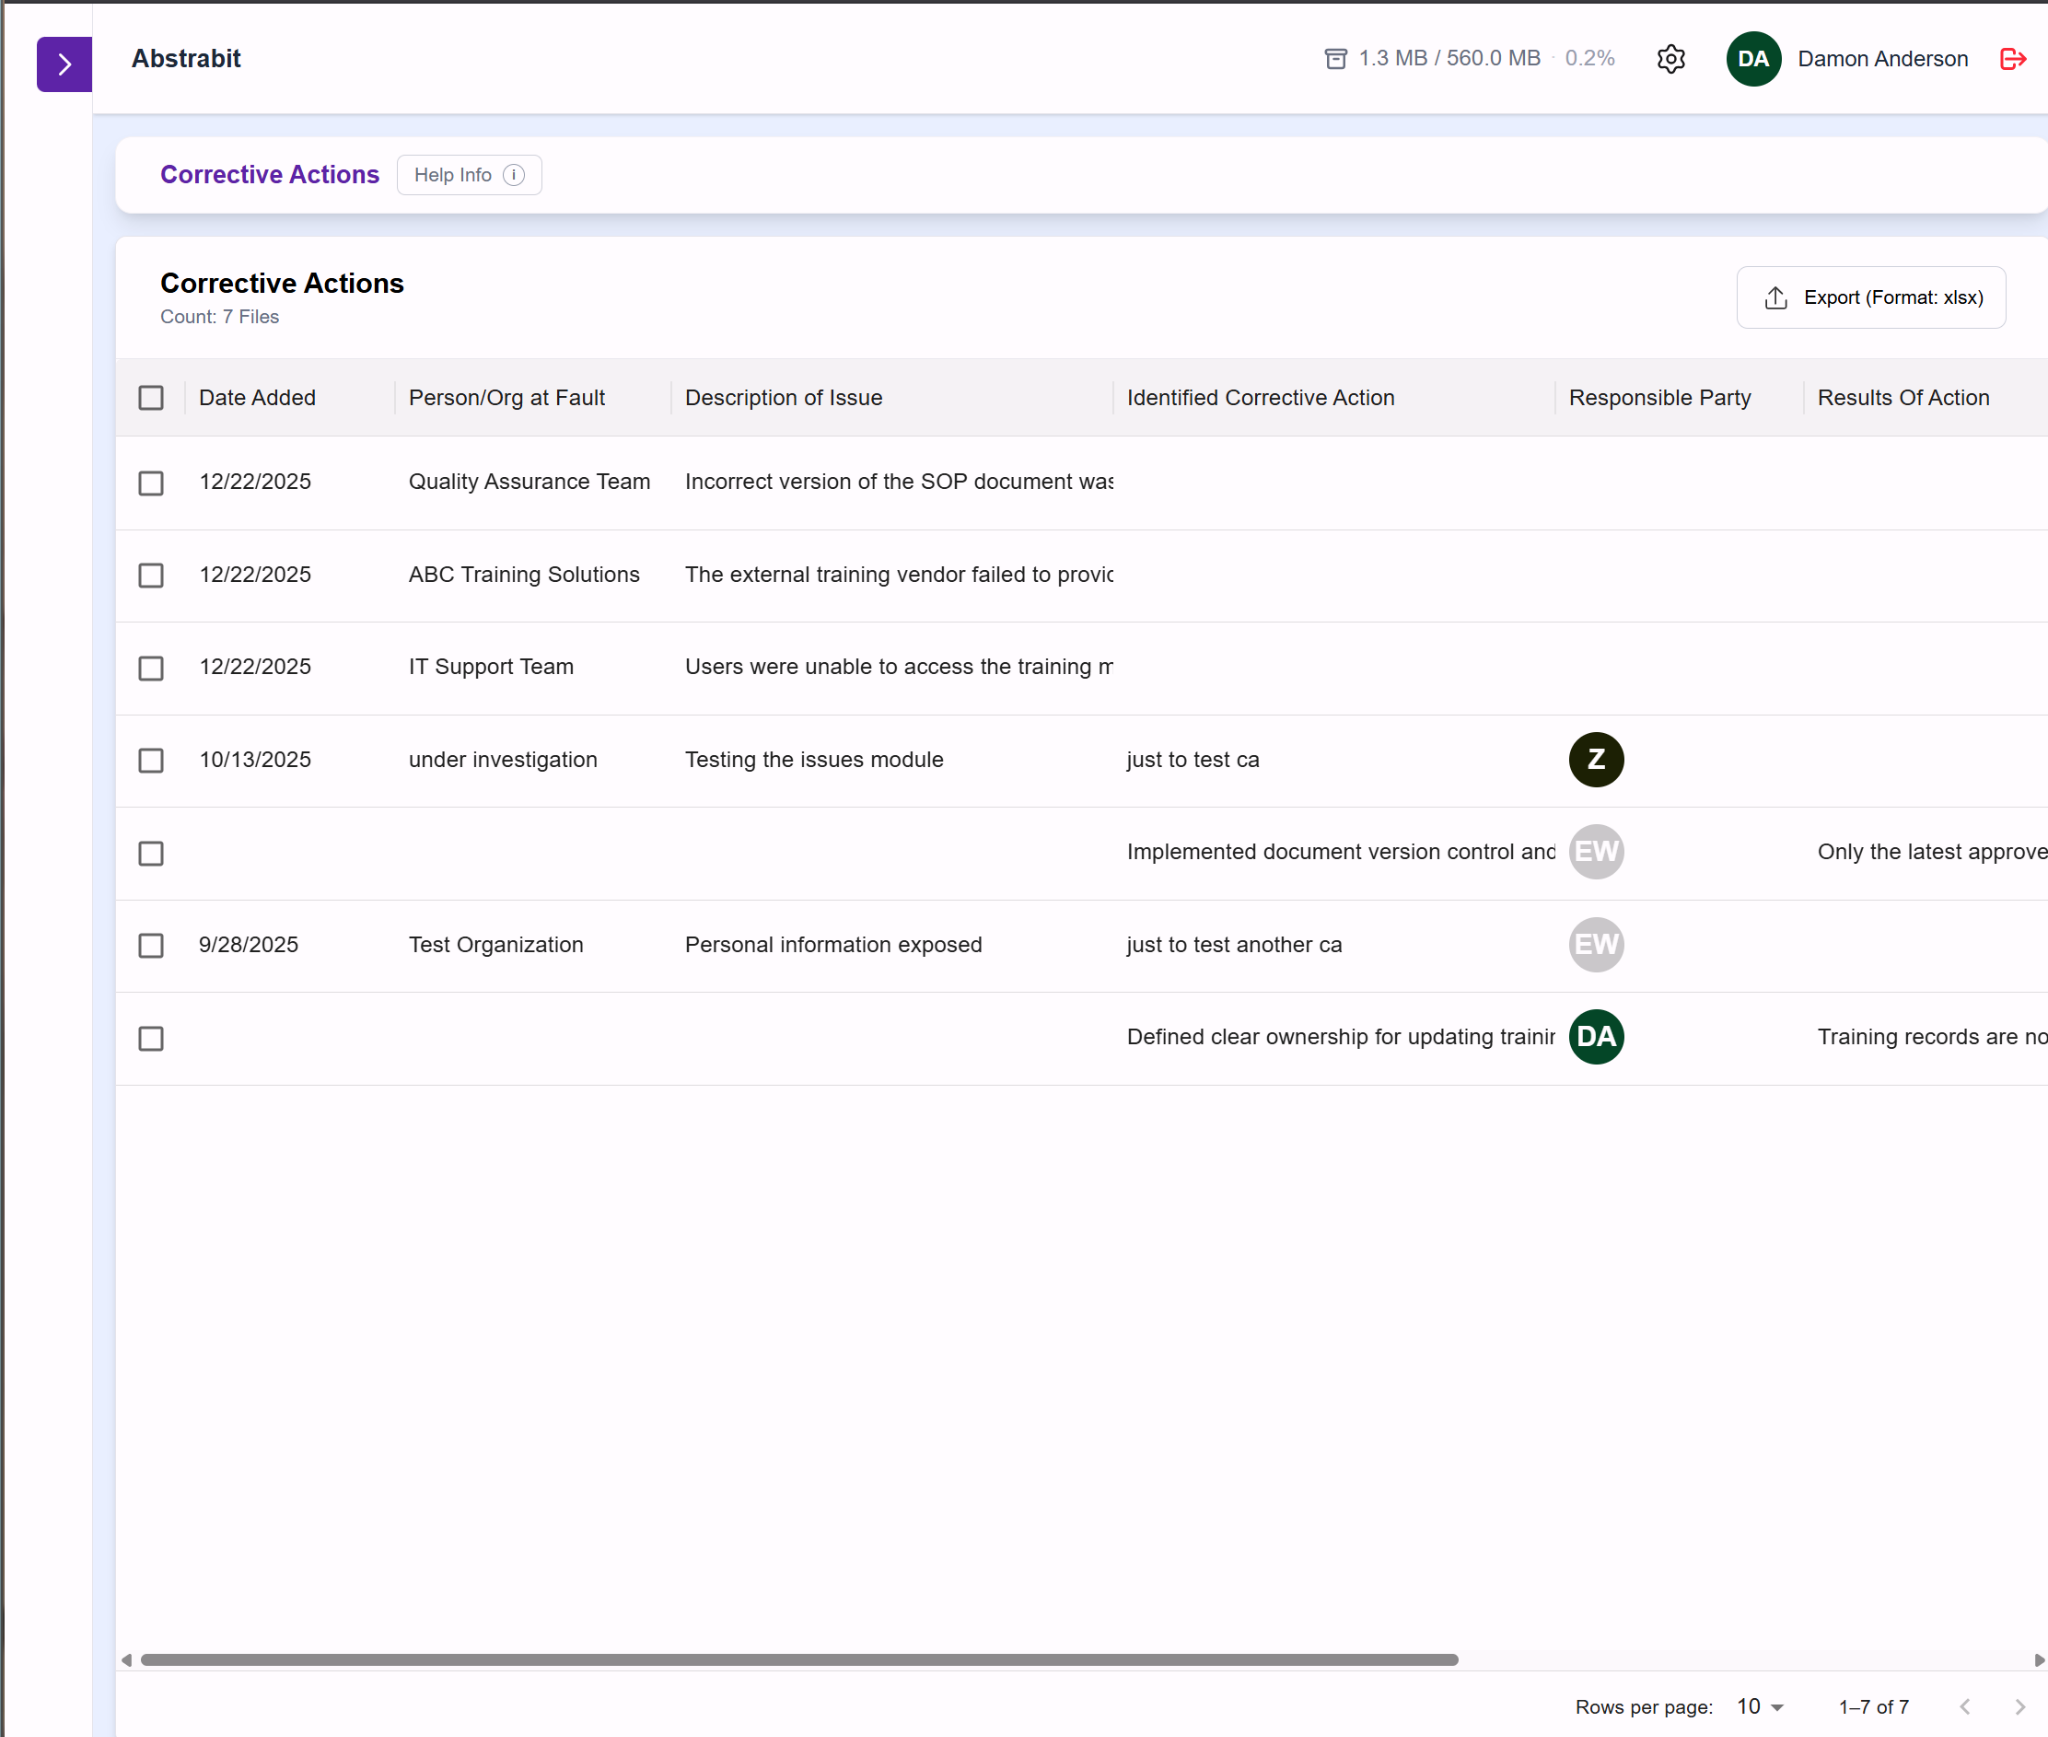Open the DA user avatar in header
This screenshot has width=2048, height=1737.
coord(1753,59)
